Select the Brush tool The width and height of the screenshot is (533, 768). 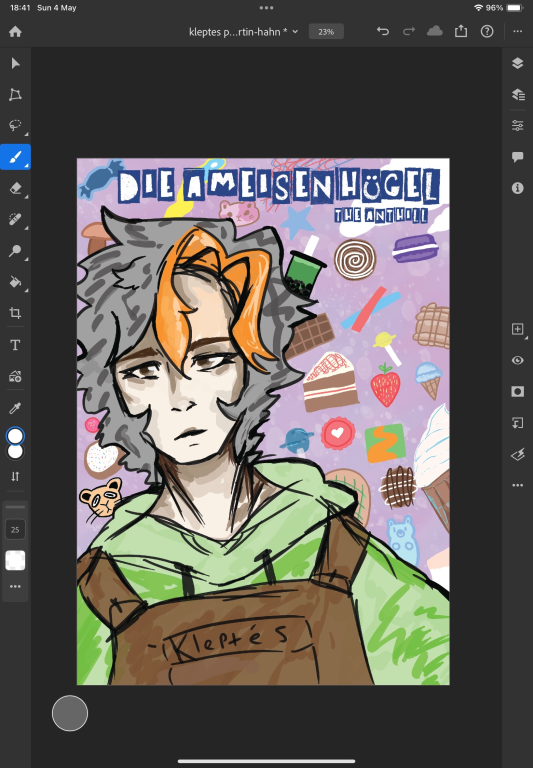click(15, 157)
